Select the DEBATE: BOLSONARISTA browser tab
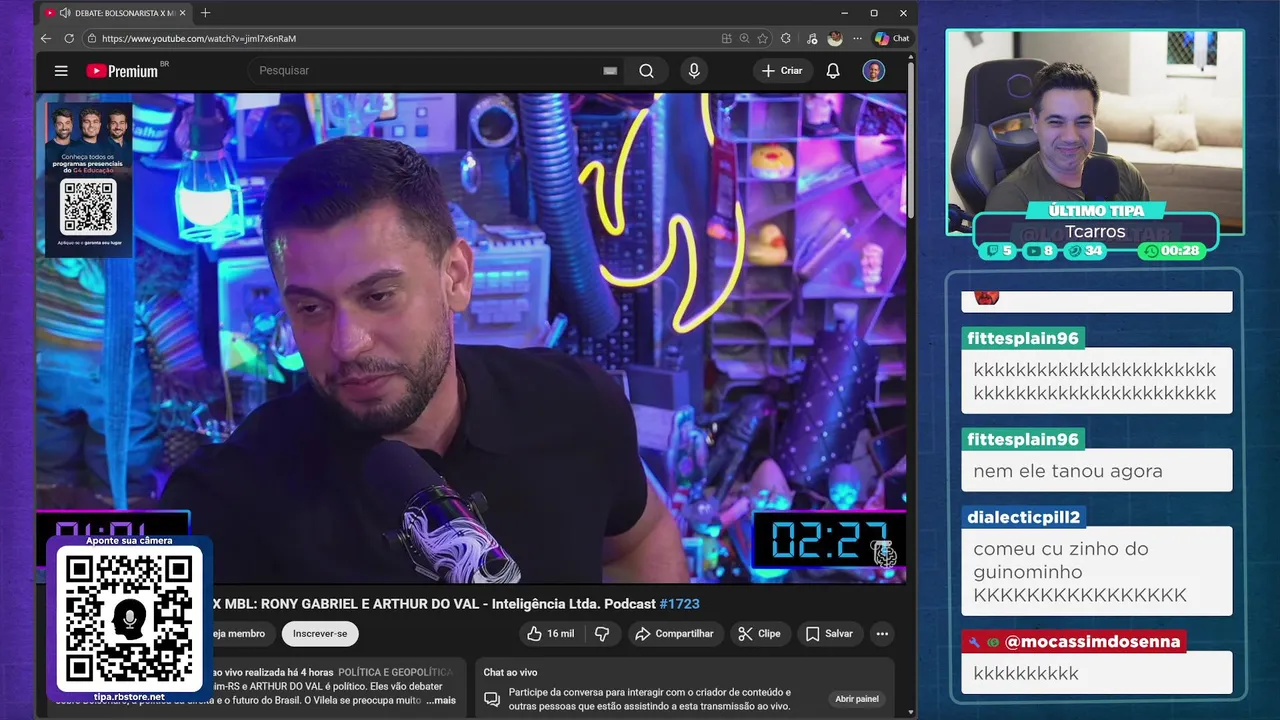This screenshot has width=1280, height=720. (x=115, y=13)
